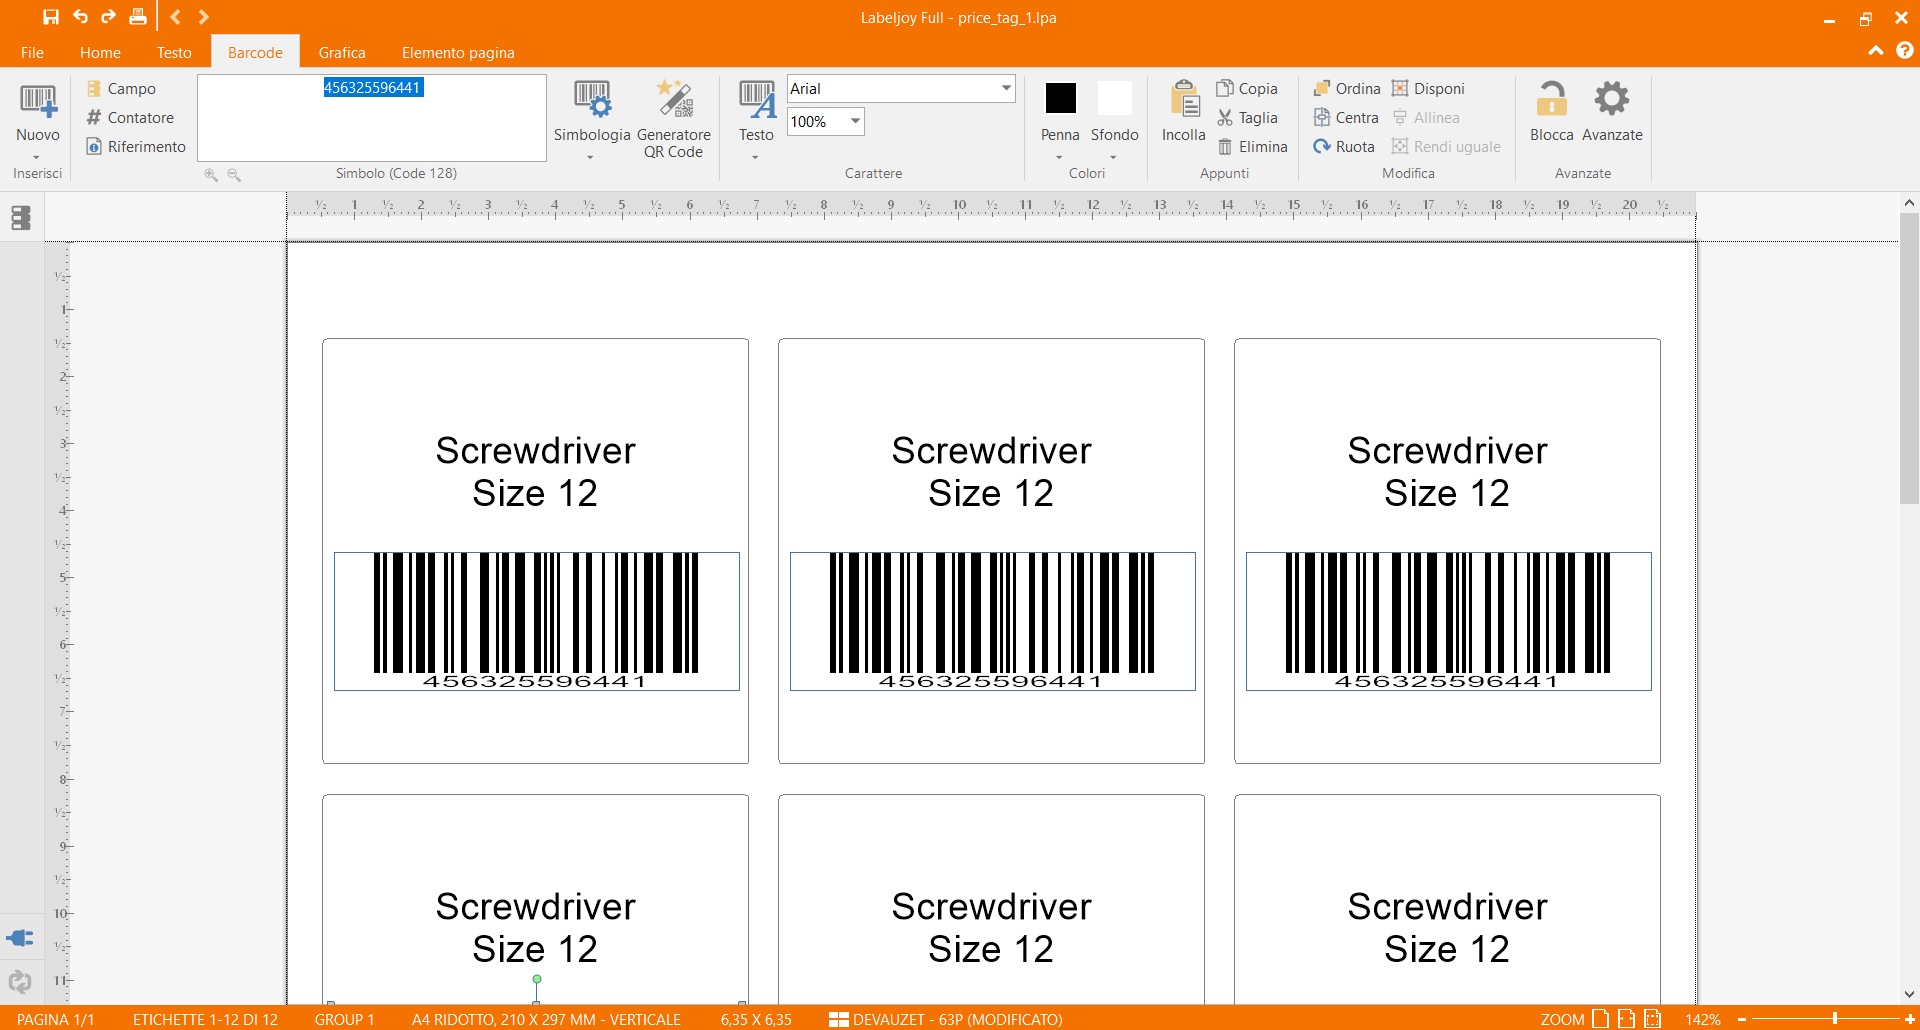Zoom in on barcode text preview

(211, 174)
